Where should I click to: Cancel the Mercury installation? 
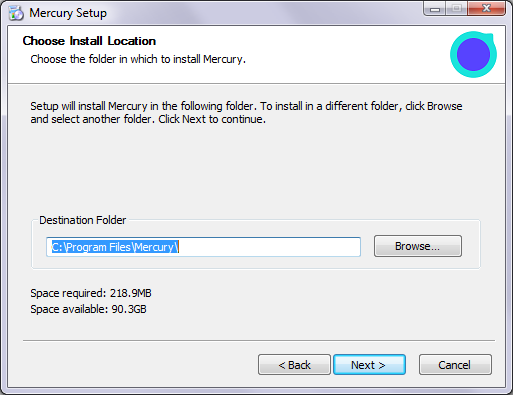point(455,365)
